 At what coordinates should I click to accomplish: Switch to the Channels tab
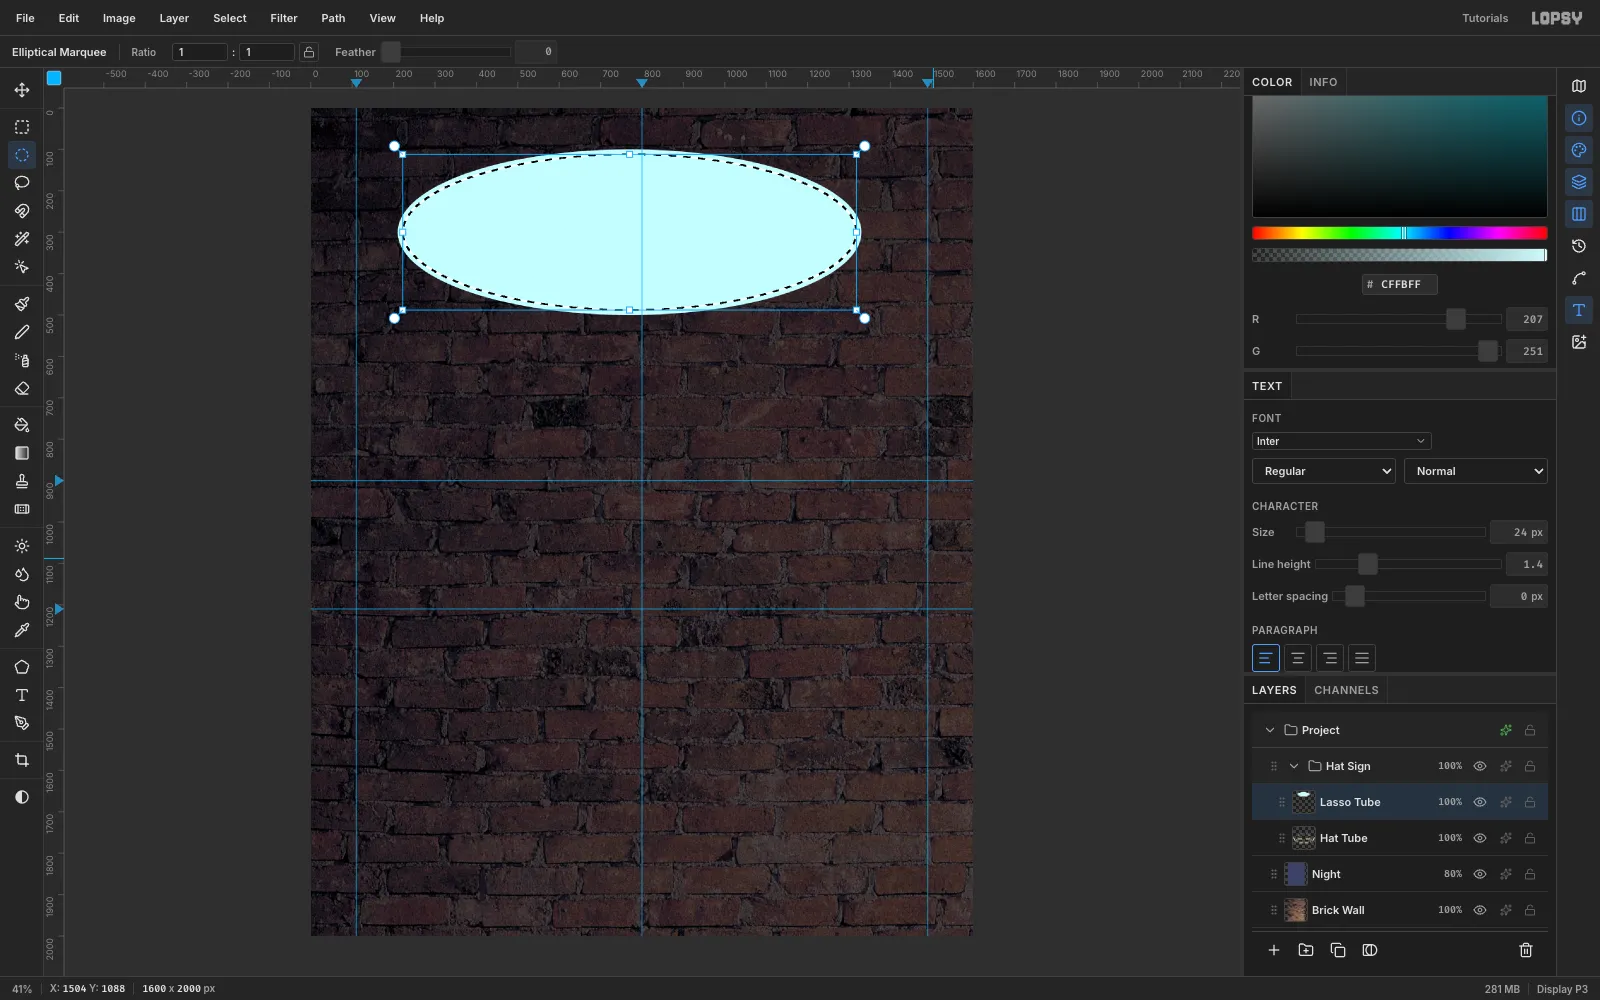coord(1346,690)
